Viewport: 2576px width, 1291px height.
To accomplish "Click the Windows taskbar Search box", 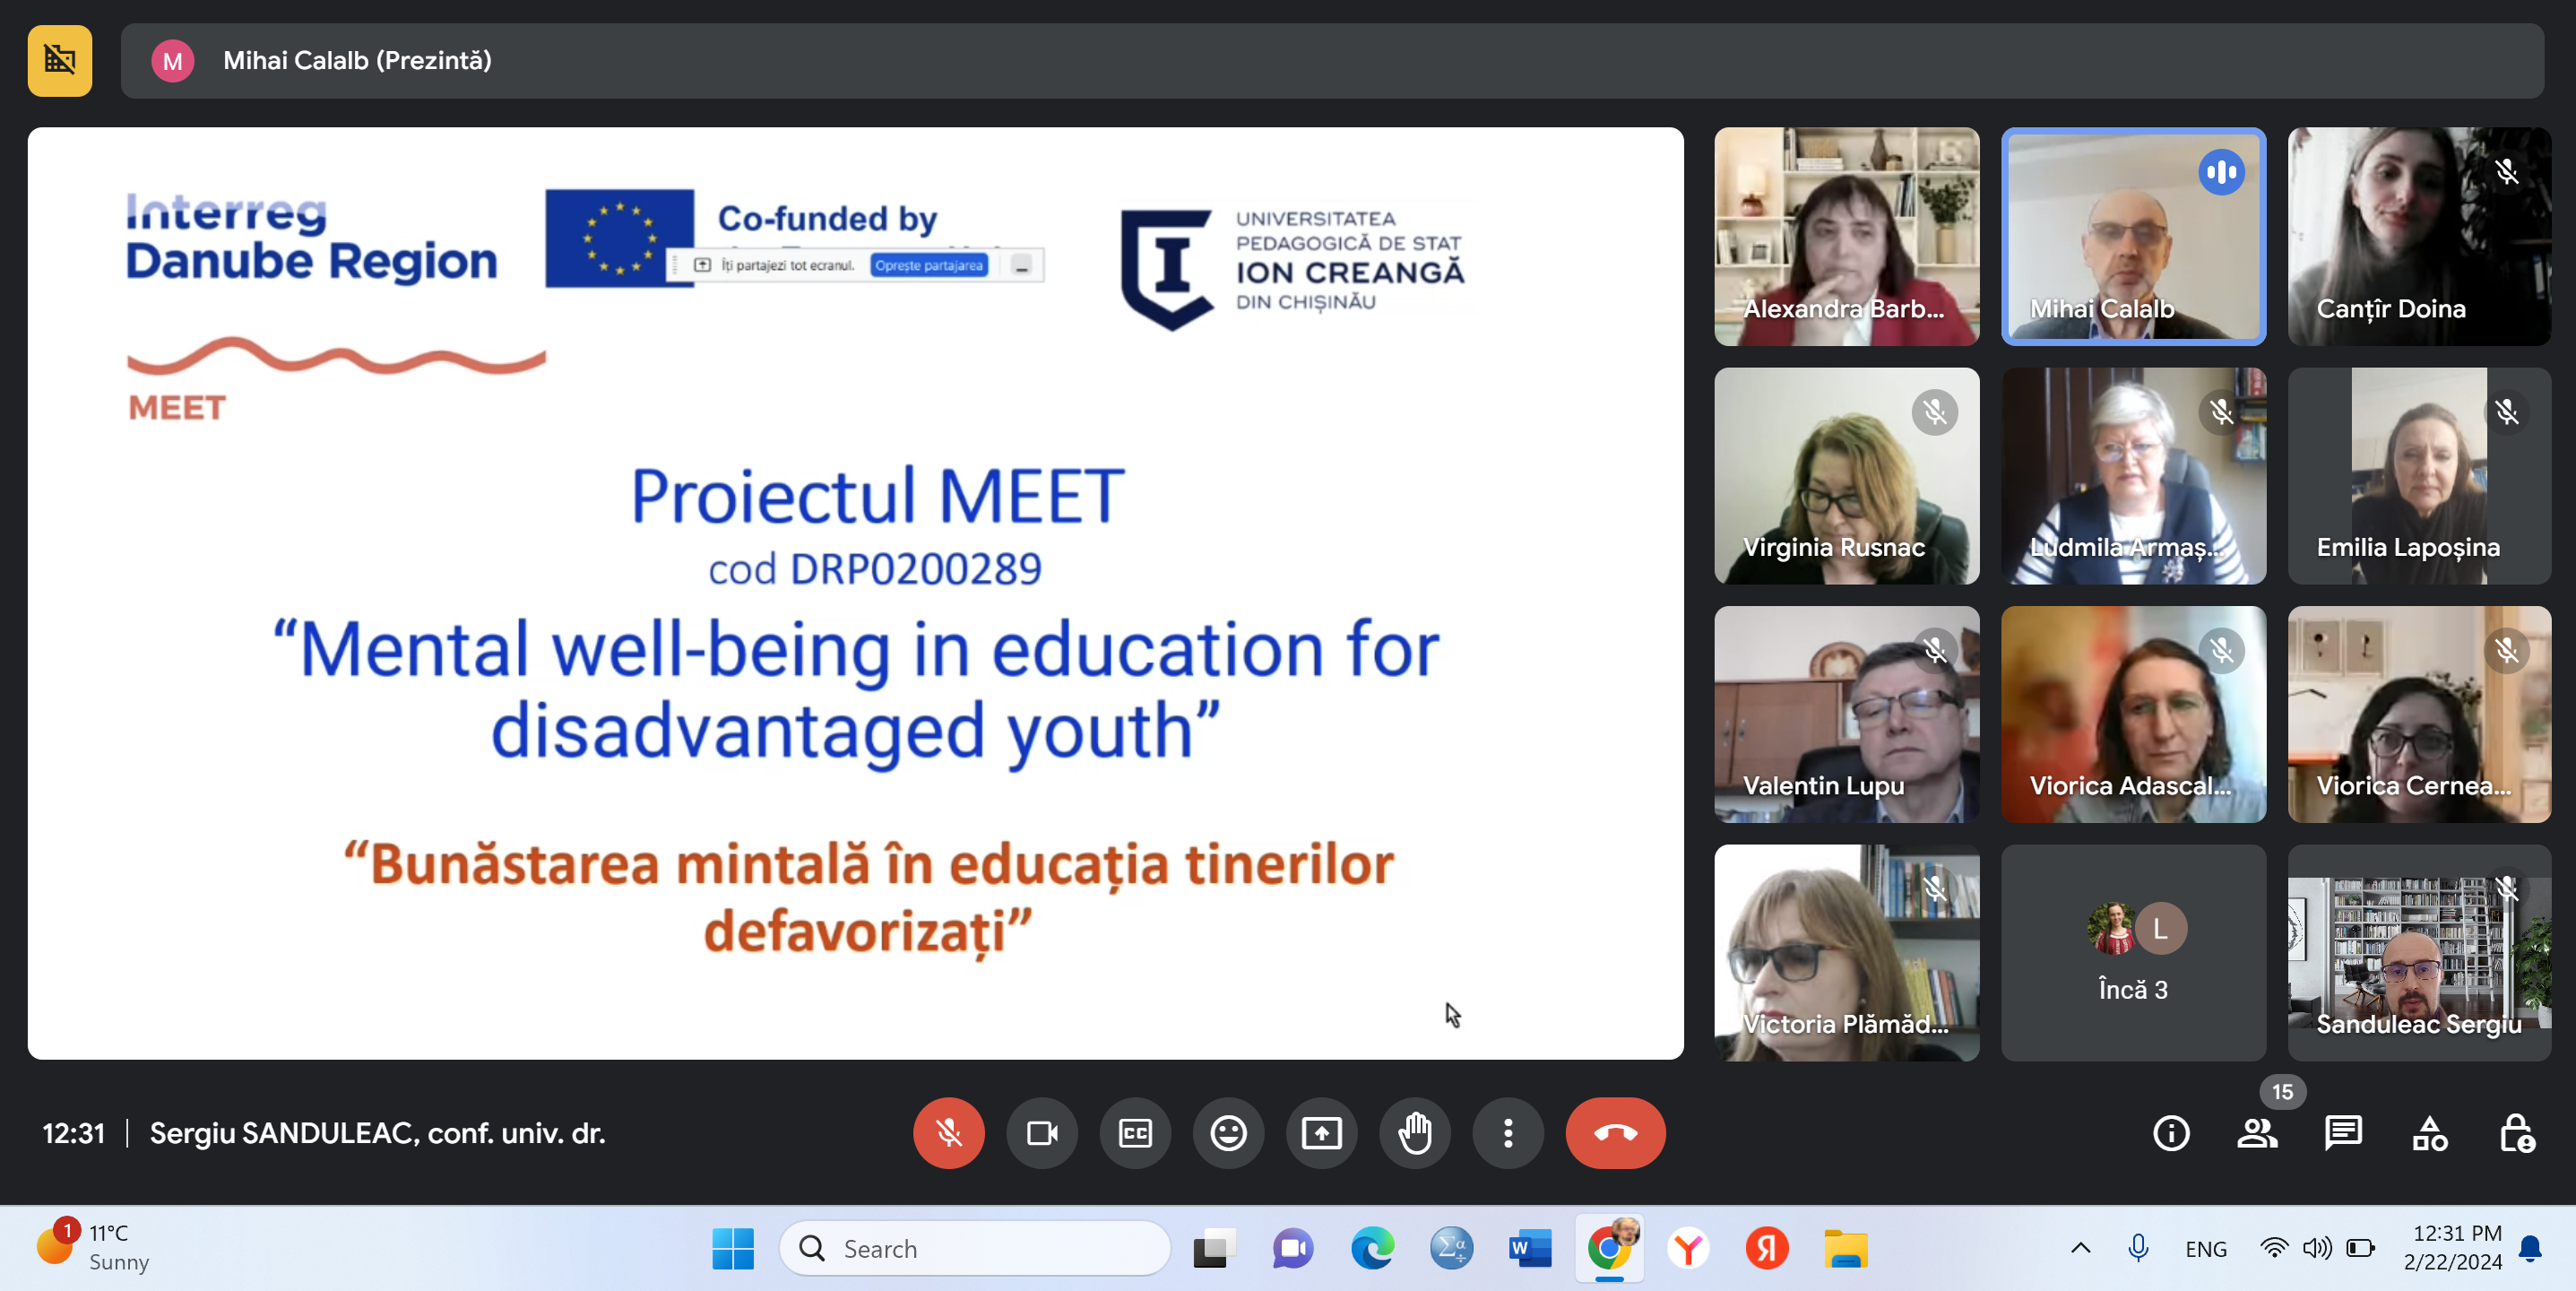I will click(x=975, y=1248).
